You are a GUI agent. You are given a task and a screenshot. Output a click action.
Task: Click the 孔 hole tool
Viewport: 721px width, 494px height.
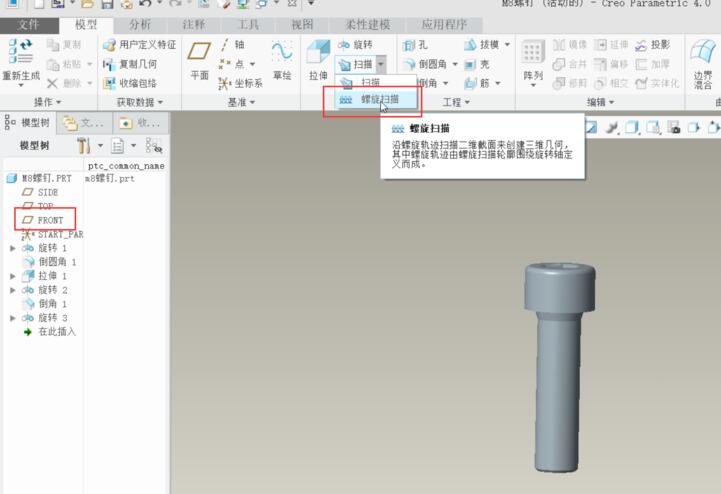click(415, 45)
